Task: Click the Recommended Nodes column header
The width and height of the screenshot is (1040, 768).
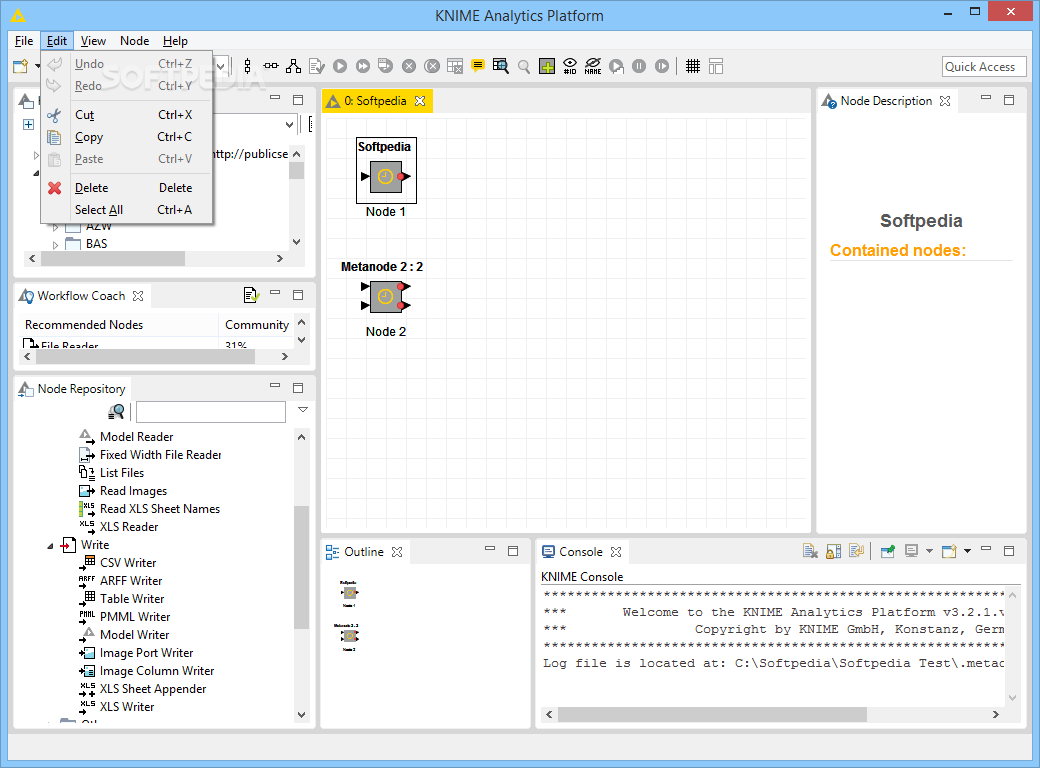Action: coord(119,324)
